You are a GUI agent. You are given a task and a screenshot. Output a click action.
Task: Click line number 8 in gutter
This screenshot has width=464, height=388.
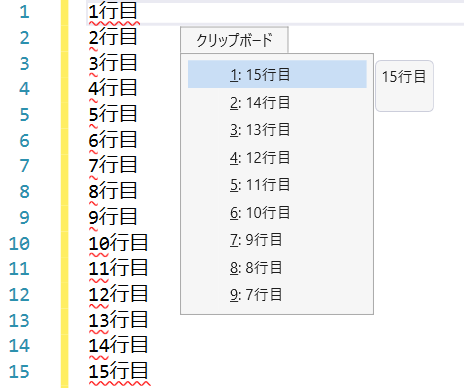point(24,192)
